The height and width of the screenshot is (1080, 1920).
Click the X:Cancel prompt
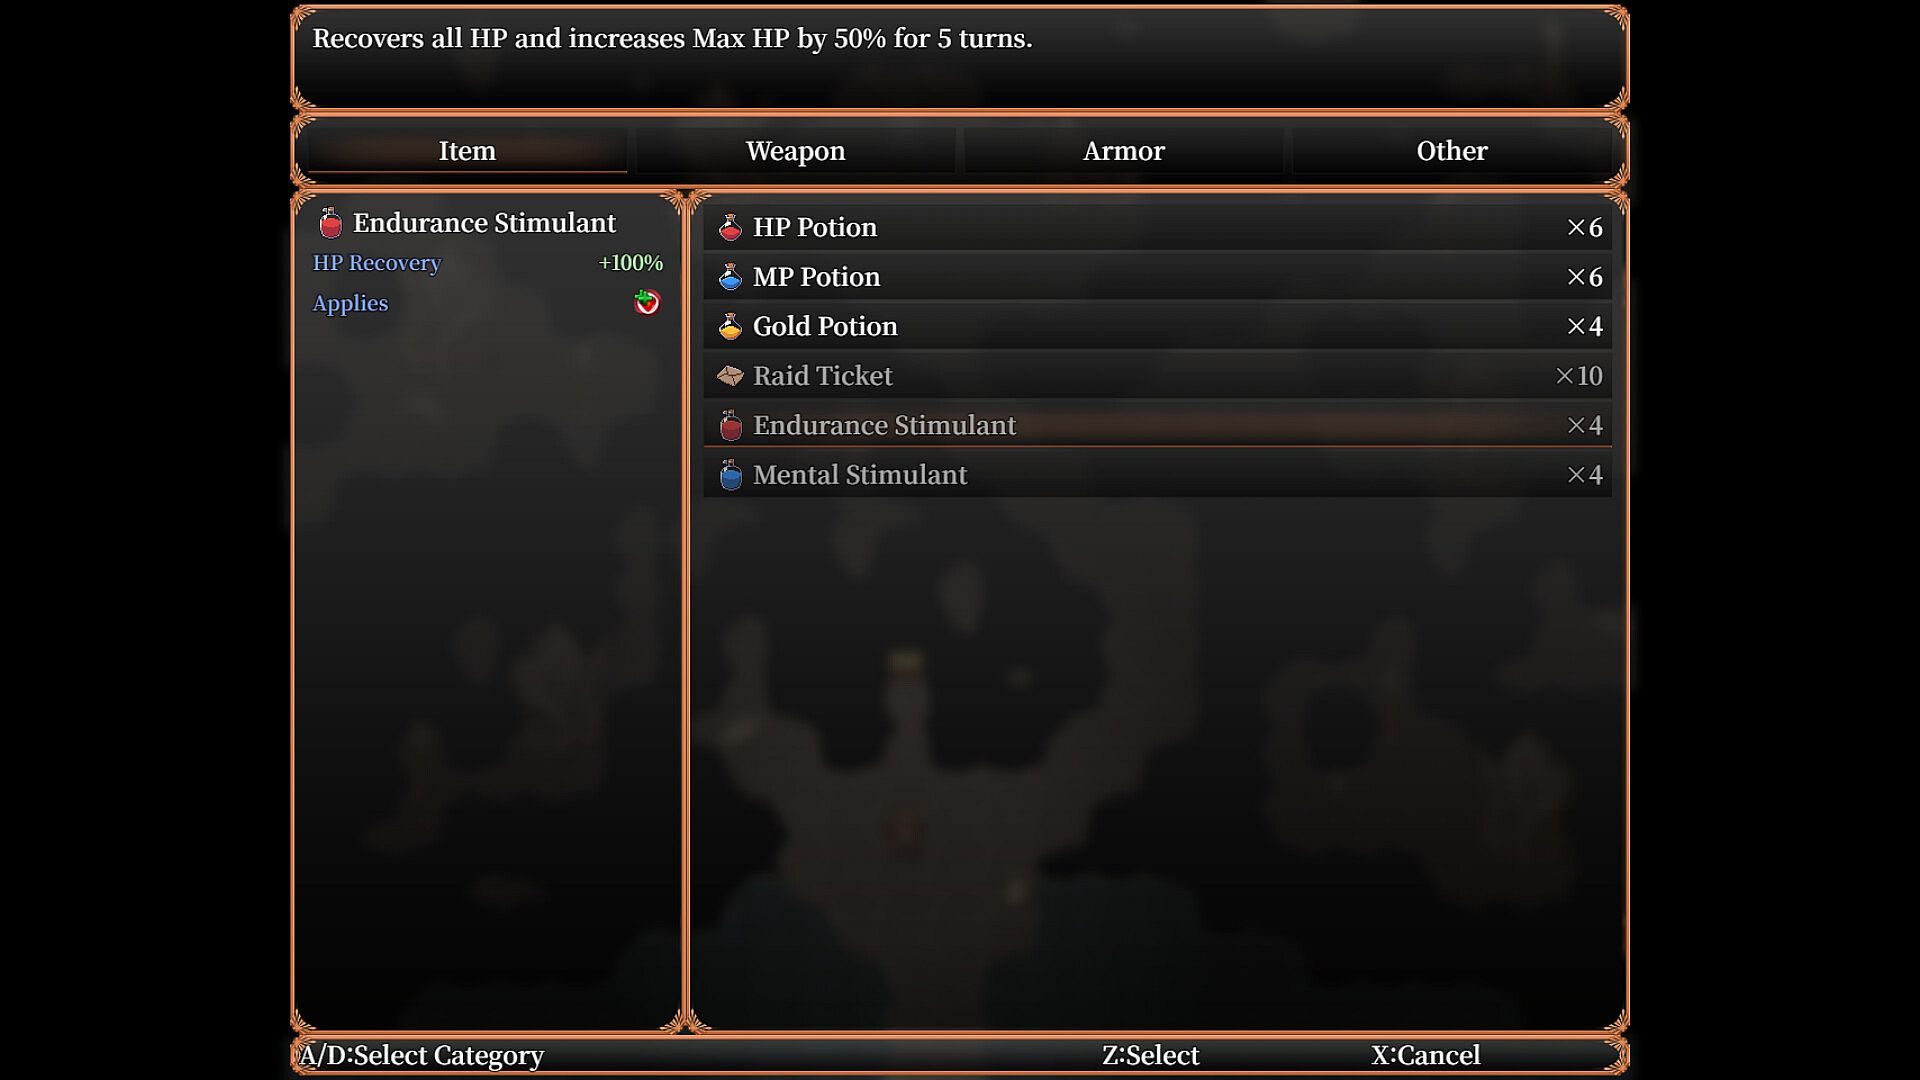click(x=1425, y=1055)
